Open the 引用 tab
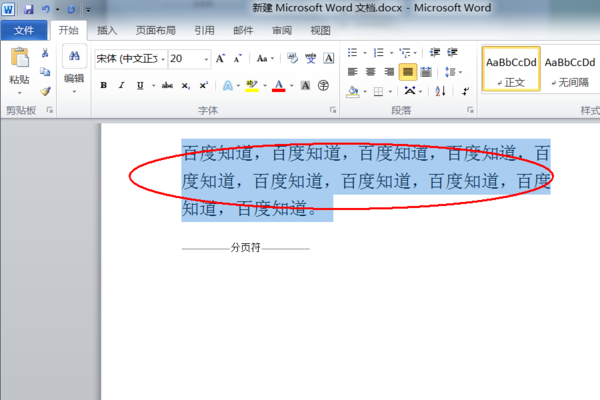Viewport: 600px width, 400px height. (x=204, y=30)
